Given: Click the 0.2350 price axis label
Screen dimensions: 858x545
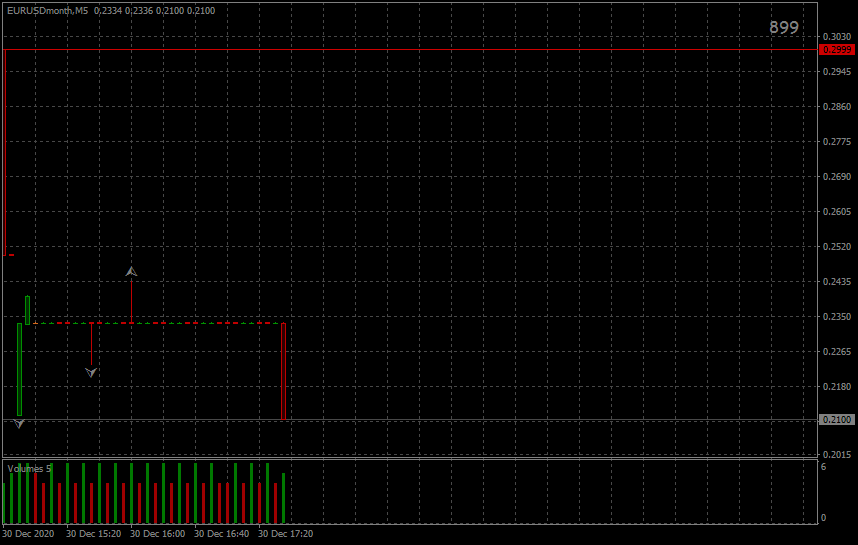Looking at the screenshot, I should [837, 317].
